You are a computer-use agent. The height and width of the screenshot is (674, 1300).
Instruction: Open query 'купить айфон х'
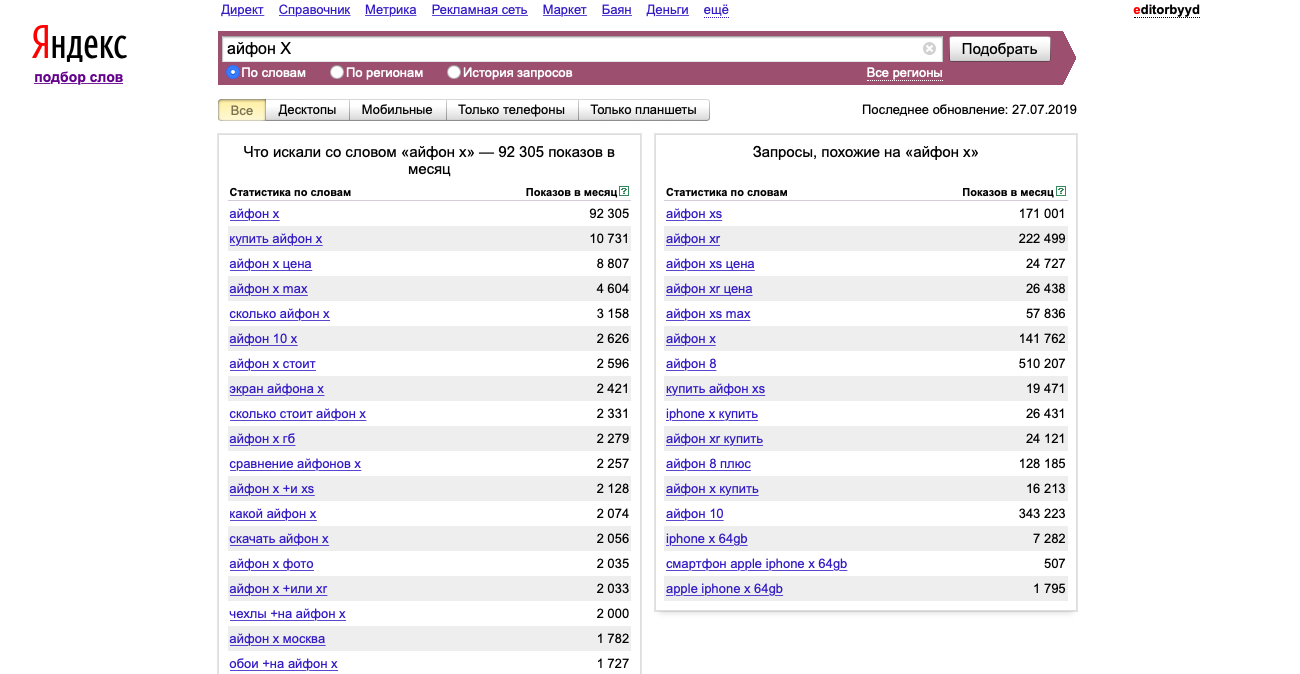tap(276, 239)
